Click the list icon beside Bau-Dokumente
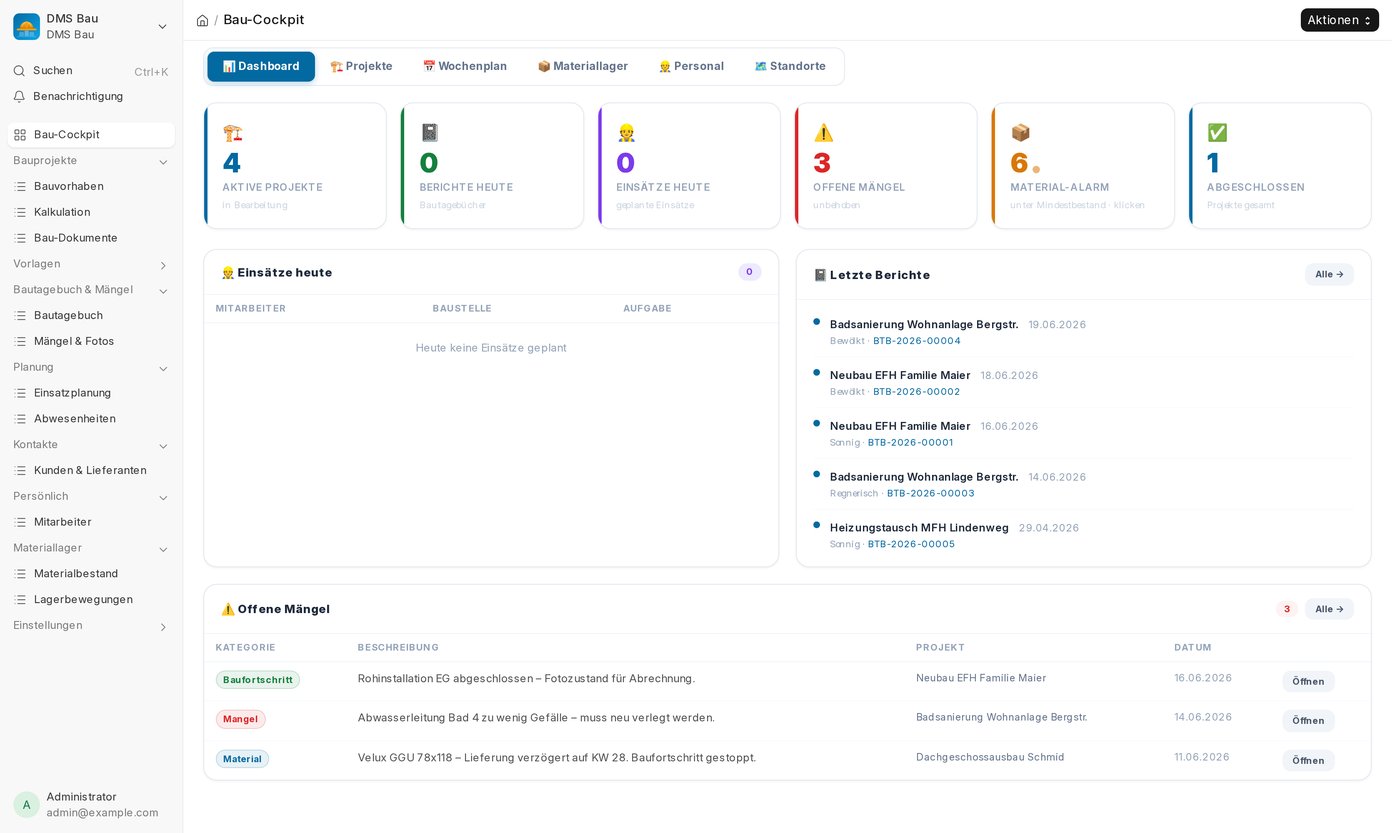This screenshot has width=1400, height=833. click(x=20, y=238)
